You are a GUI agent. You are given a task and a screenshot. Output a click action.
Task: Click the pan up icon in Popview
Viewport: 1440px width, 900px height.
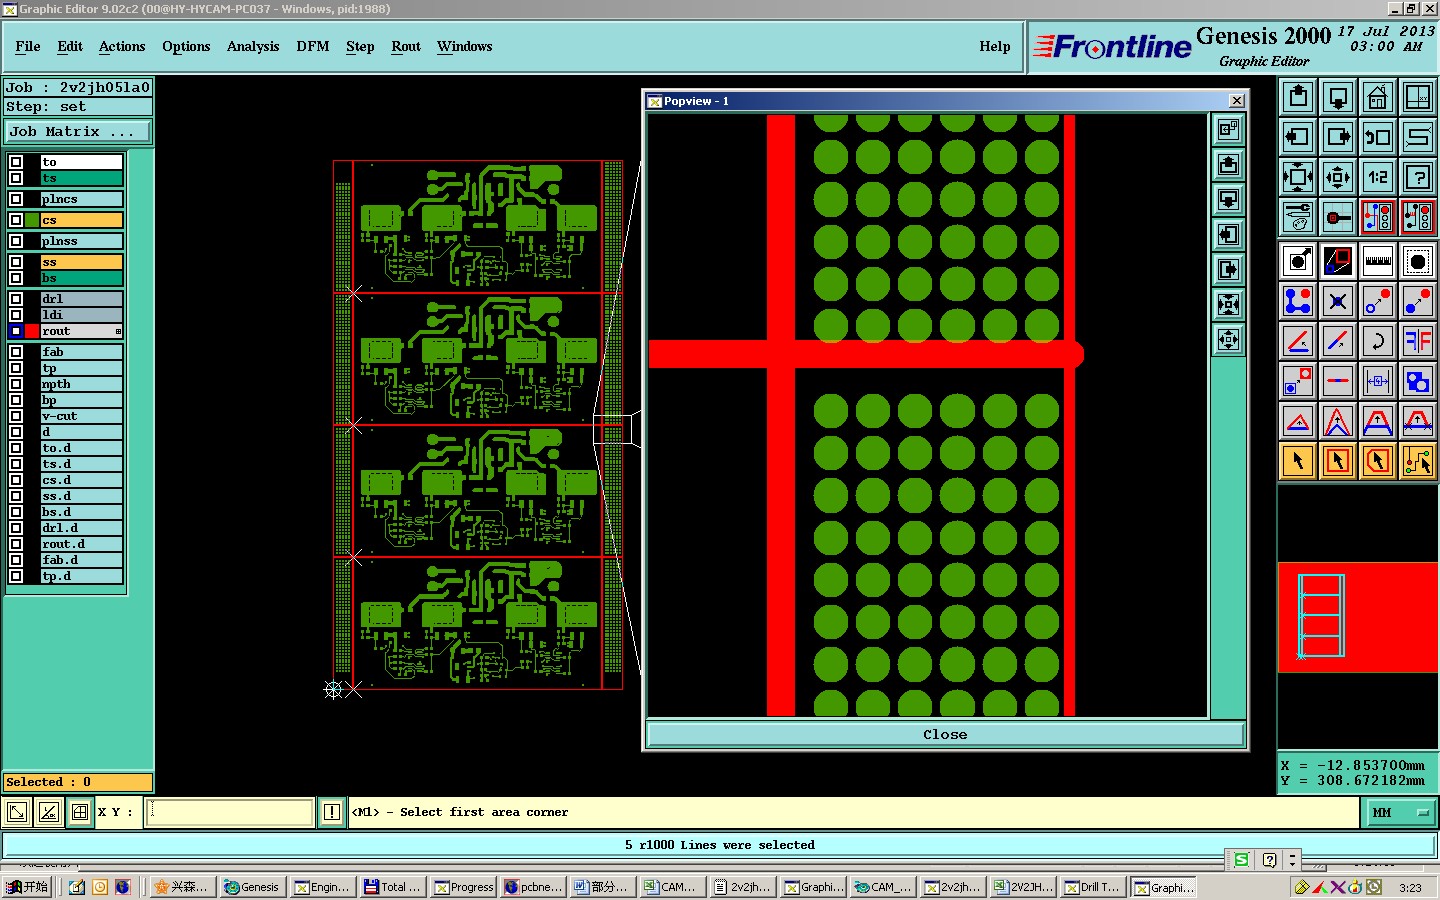pyautogui.click(x=1229, y=165)
